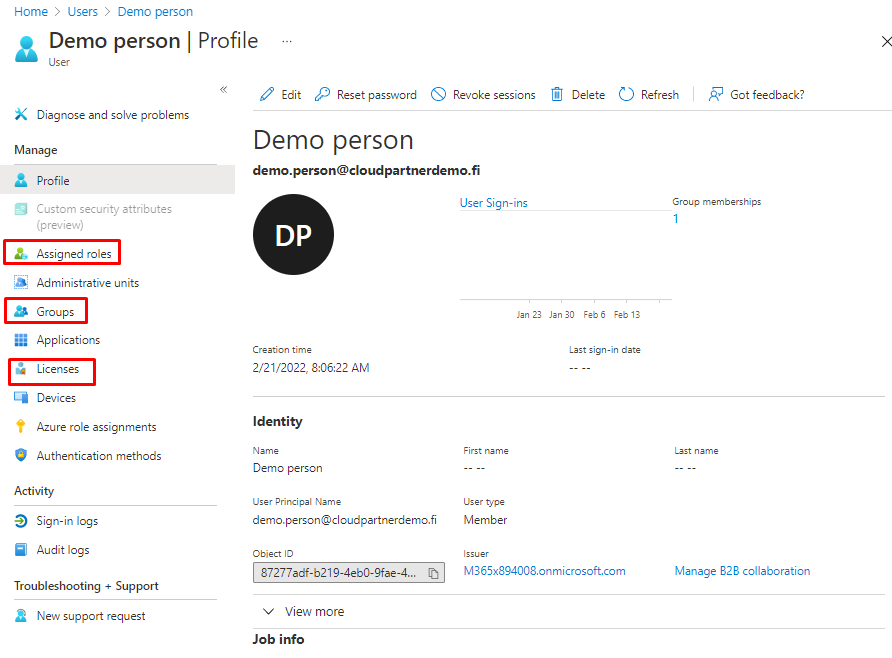Click the Object ID field
The image size is (892, 658).
[x=349, y=573]
